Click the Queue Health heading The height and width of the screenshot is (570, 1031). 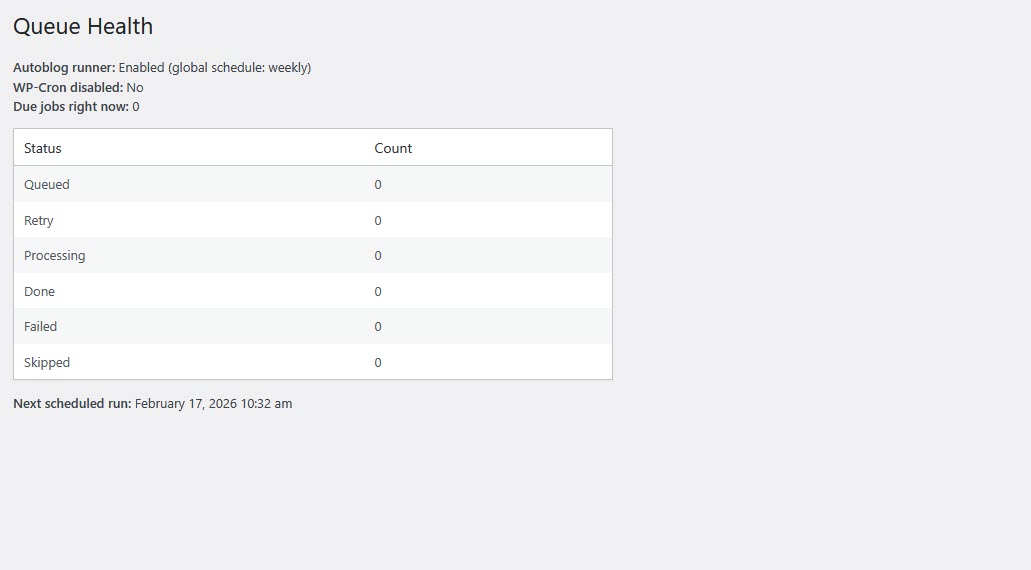tap(83, 27)
